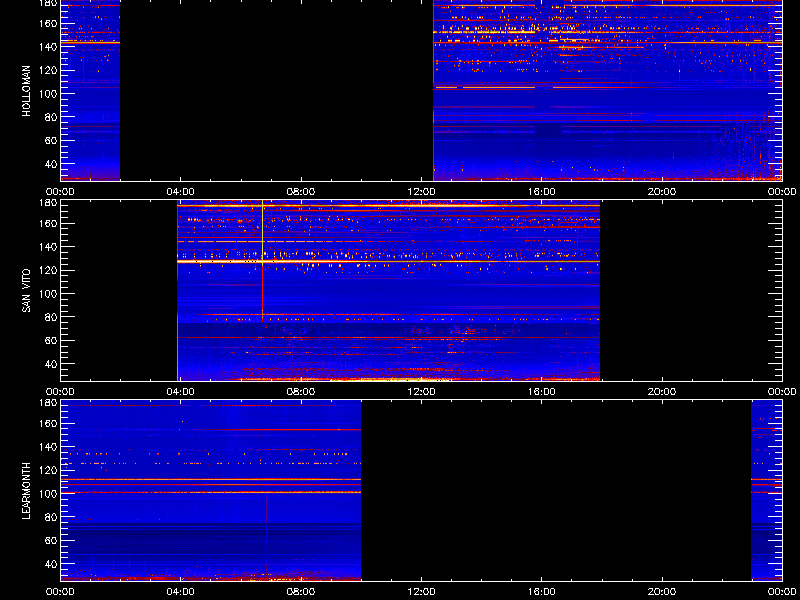Select the 120 frequency label on San Vito axis
The image size is (800, 600).
[48, 270]
